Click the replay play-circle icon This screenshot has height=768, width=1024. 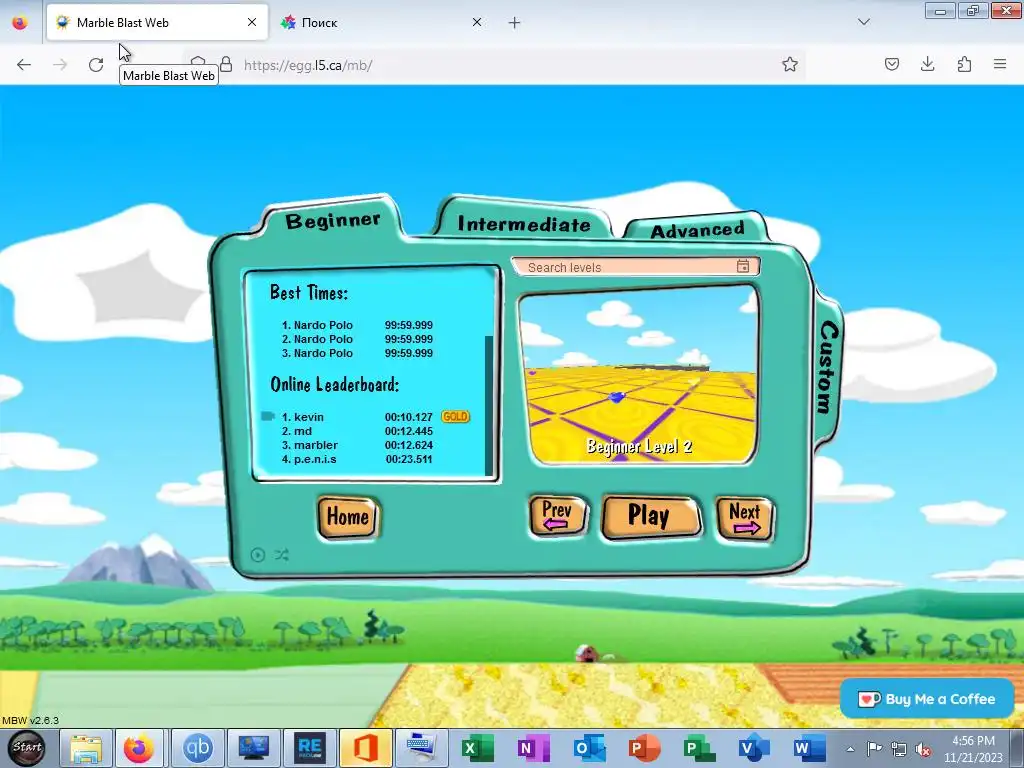[258, 554]
